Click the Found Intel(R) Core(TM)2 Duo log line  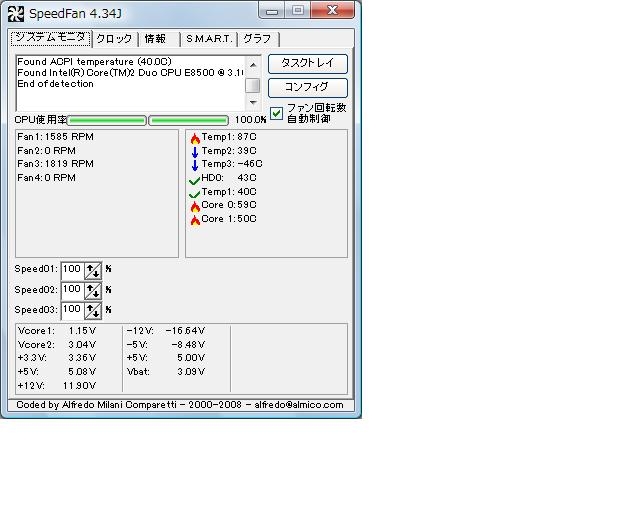[131, 73]
